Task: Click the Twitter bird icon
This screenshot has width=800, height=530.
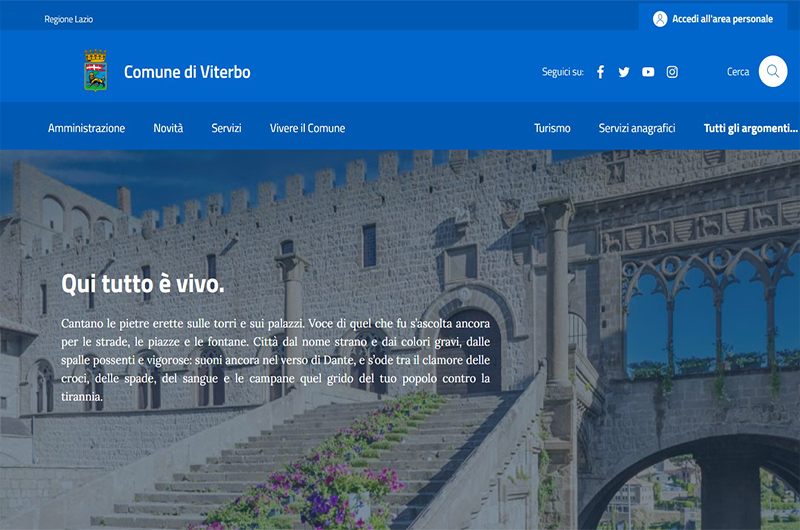Action: click(624, 72)
